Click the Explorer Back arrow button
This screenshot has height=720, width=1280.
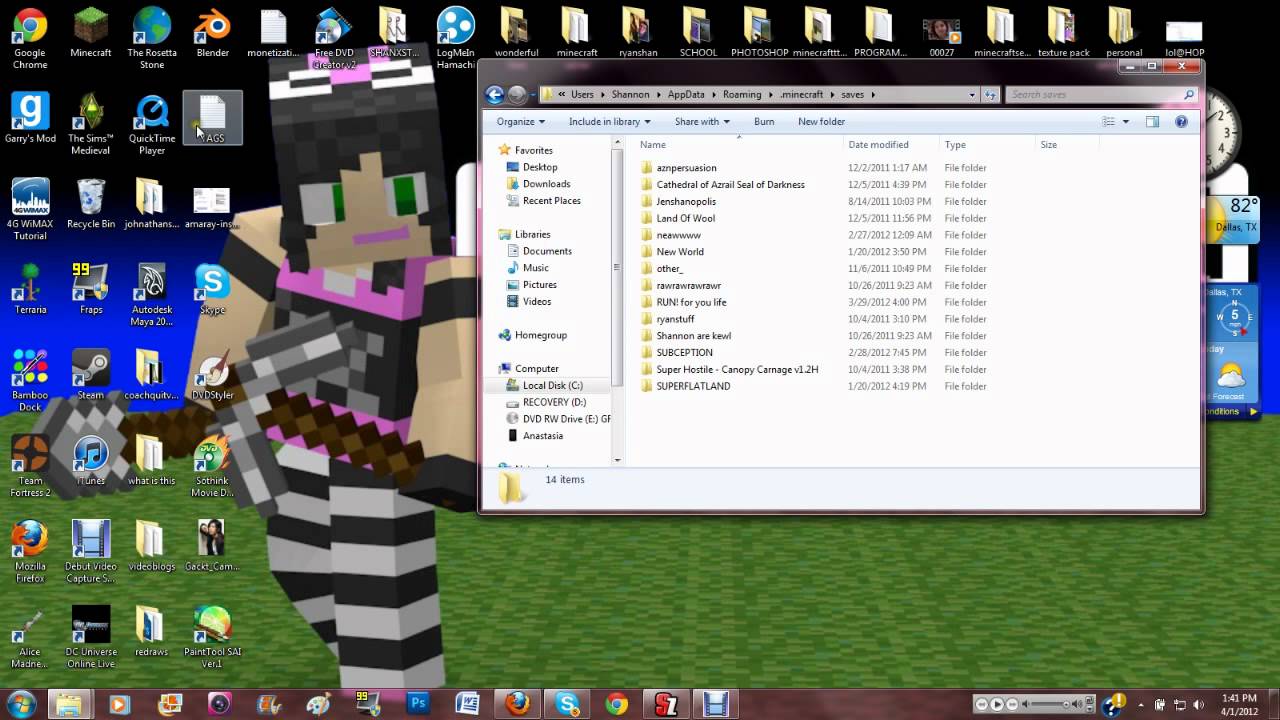[494, 95]
